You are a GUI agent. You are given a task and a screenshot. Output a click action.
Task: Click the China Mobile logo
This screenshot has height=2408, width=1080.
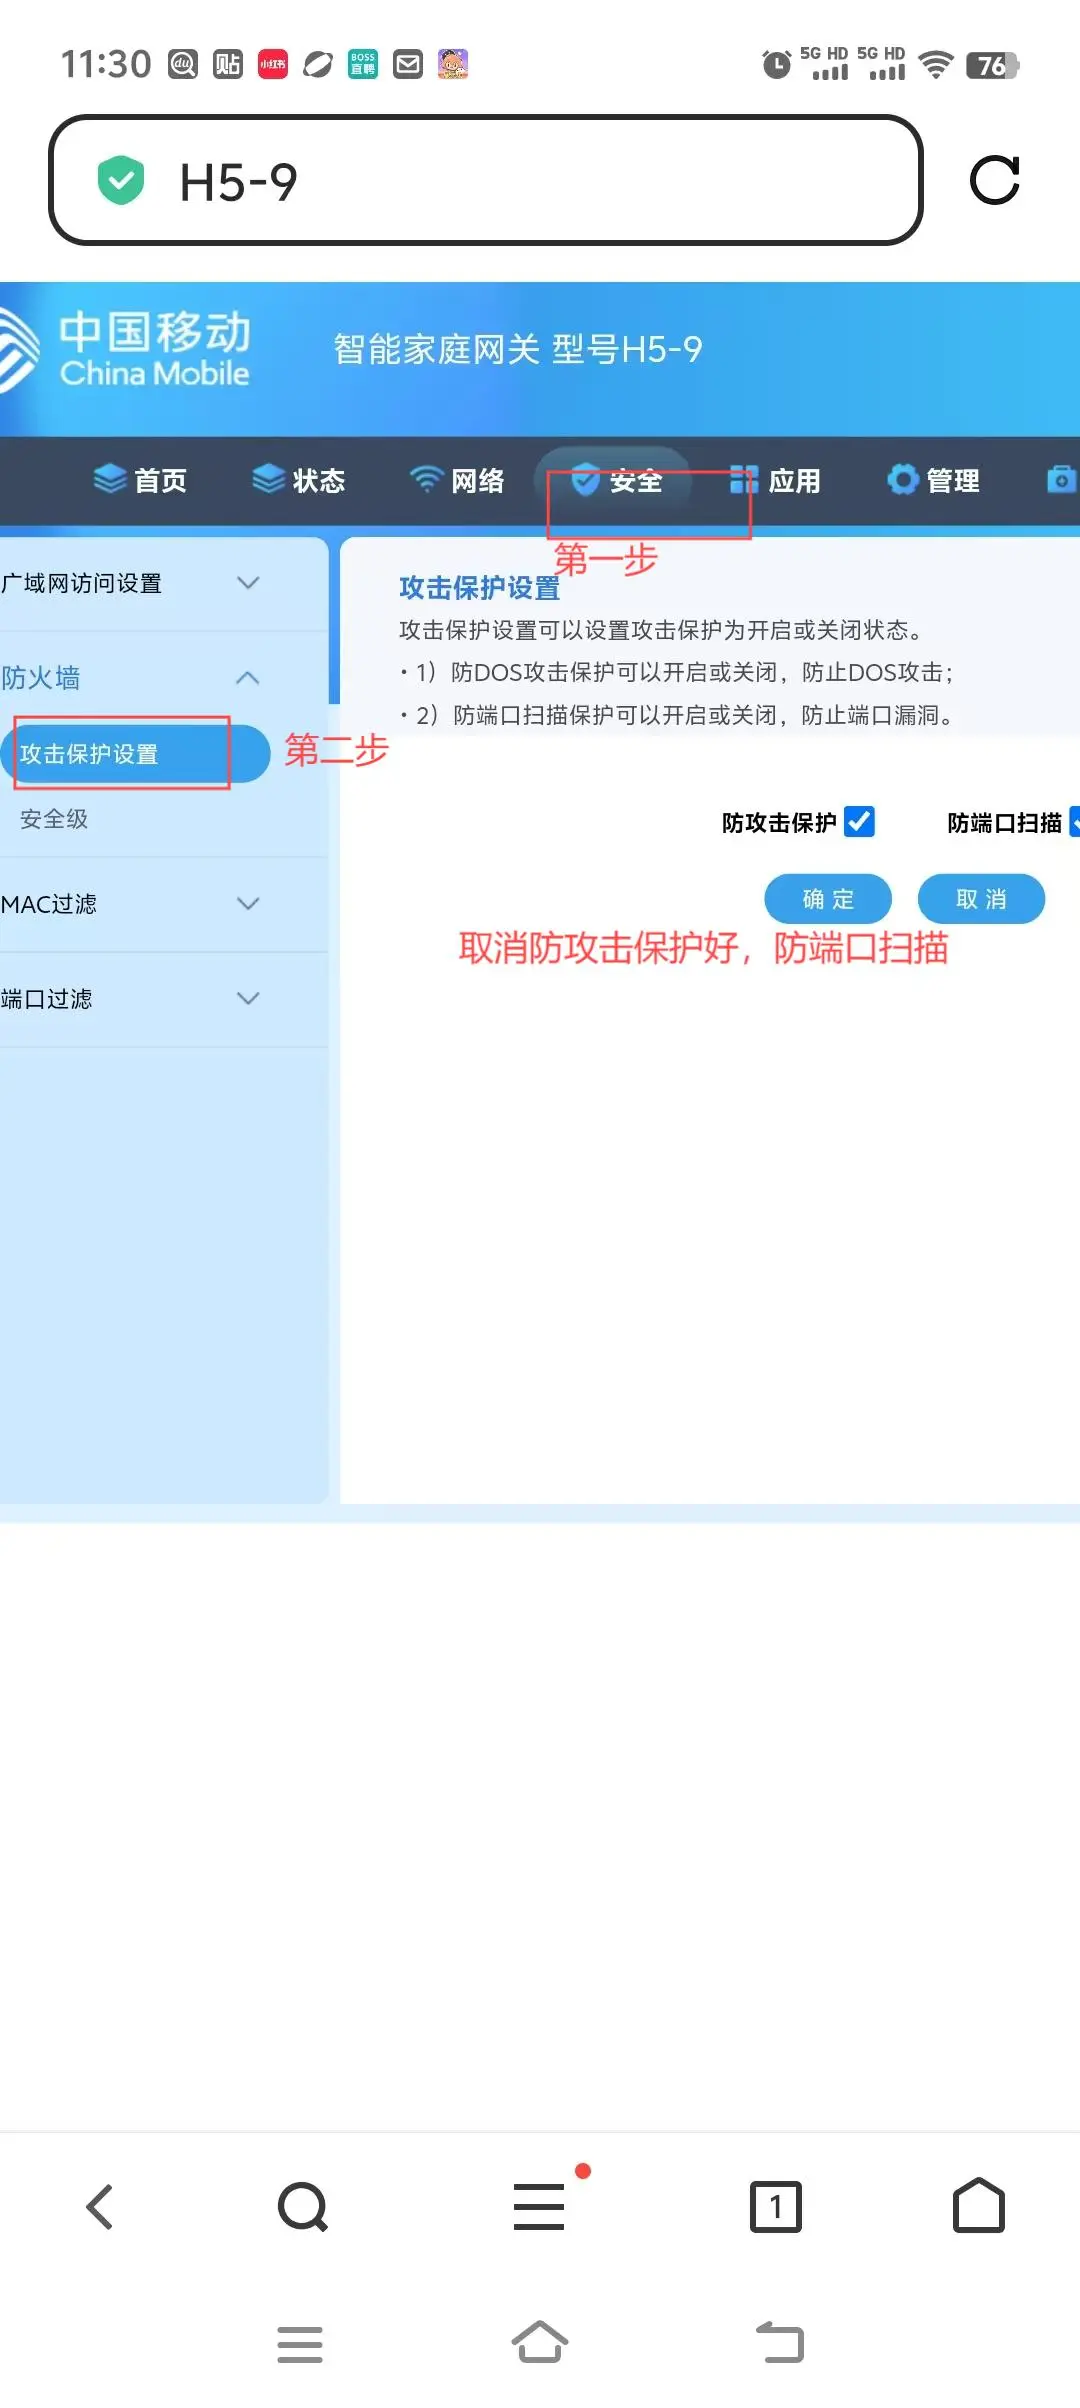coord(125,348)
